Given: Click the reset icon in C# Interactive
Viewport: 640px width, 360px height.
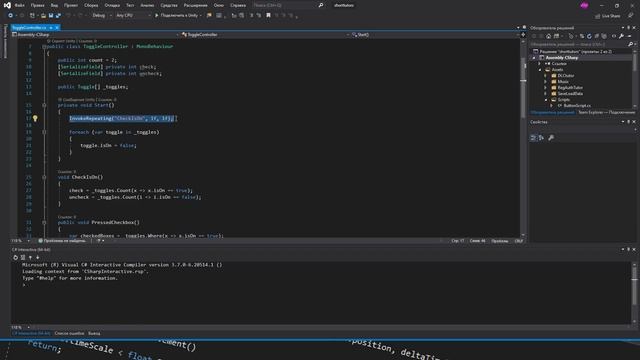Looking at the screenshot, I should pyautogui.click(x=16, y=258).
